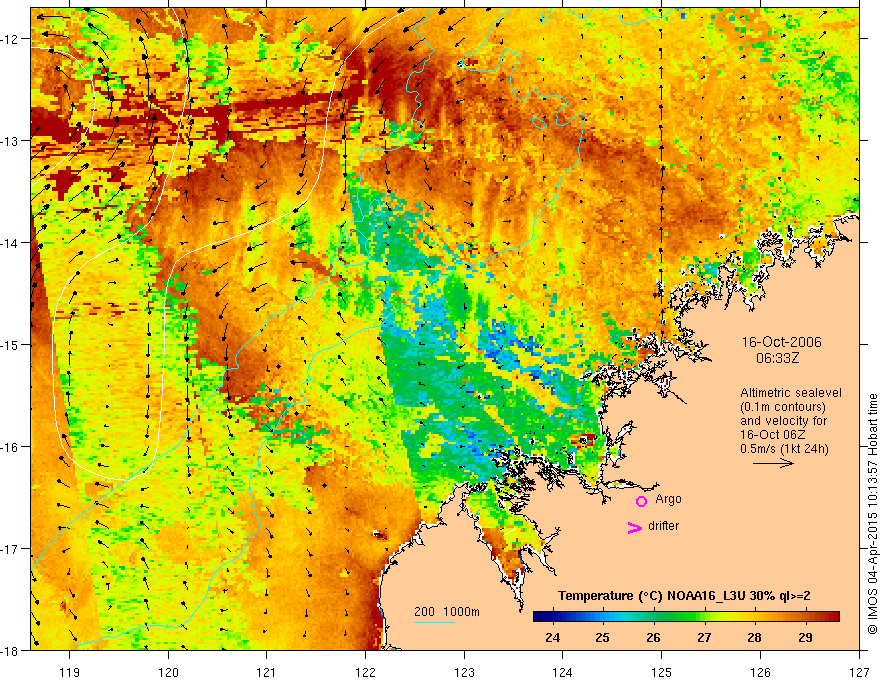880x680 pixels.
Task: Click latitude axis label '-16'
Action: pyautogui.click(x=11, y=447)
